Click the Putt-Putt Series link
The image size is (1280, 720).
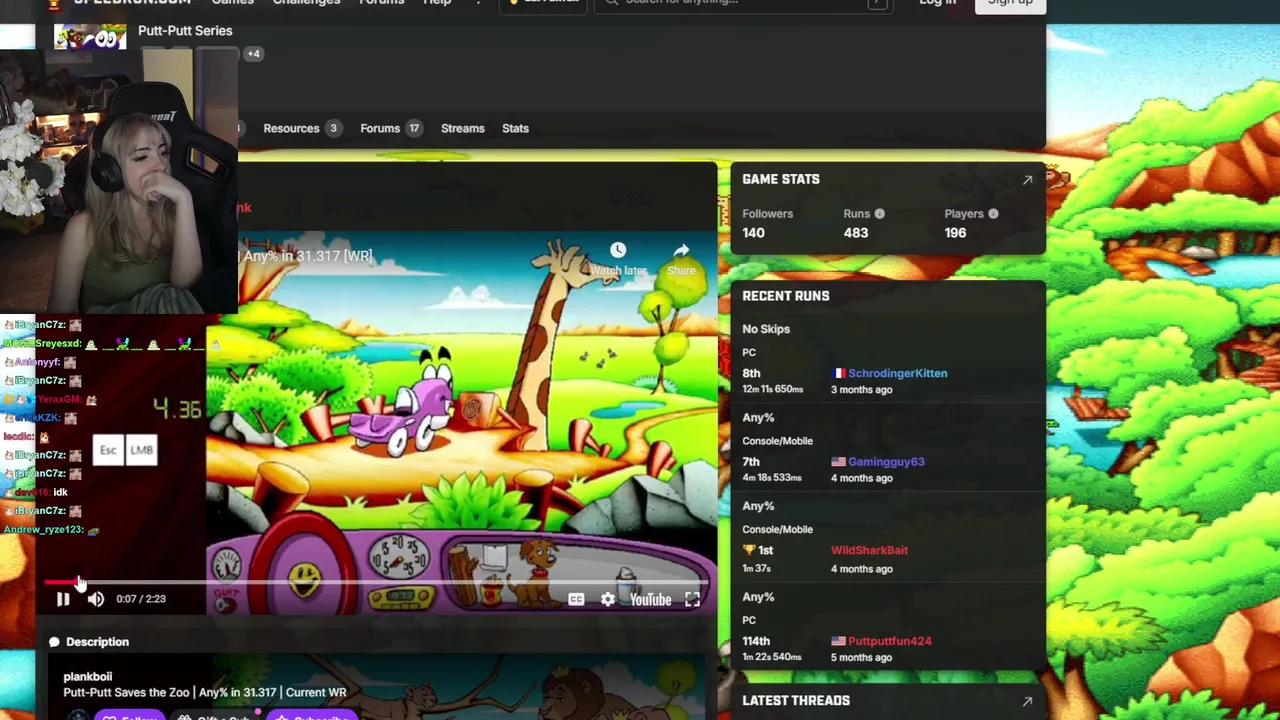[185, 31]
